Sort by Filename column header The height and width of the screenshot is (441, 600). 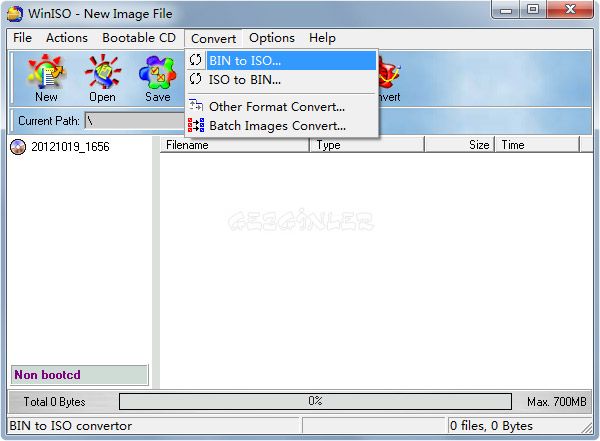pyautogui.click(x=234, y=145)
